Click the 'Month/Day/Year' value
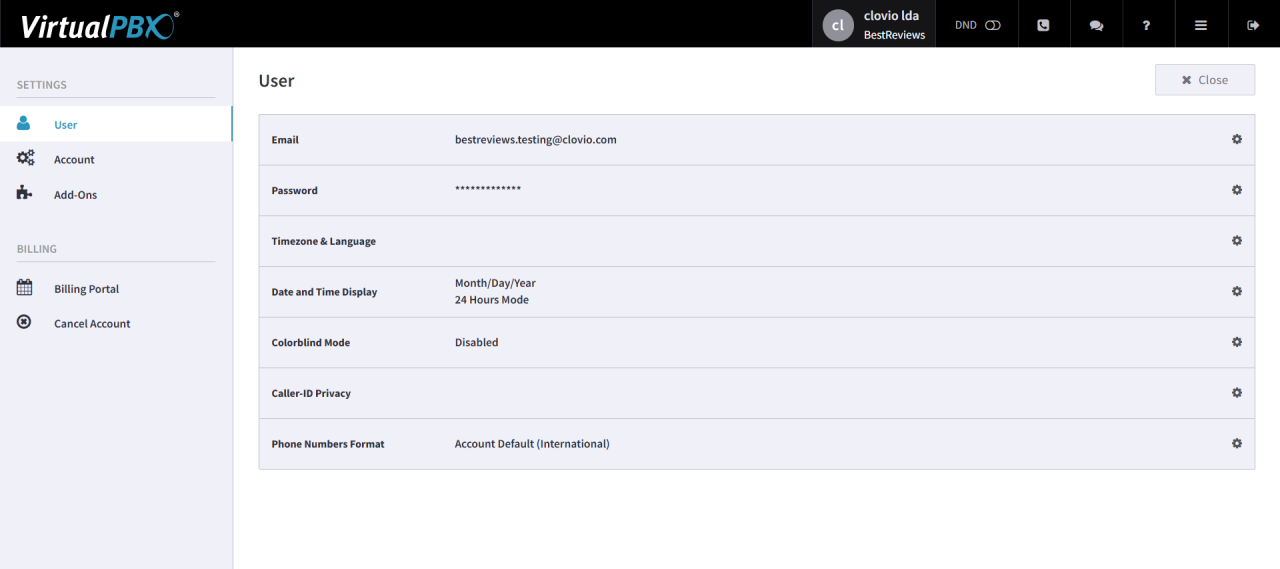1280x569 pixels. click(495, 283)
